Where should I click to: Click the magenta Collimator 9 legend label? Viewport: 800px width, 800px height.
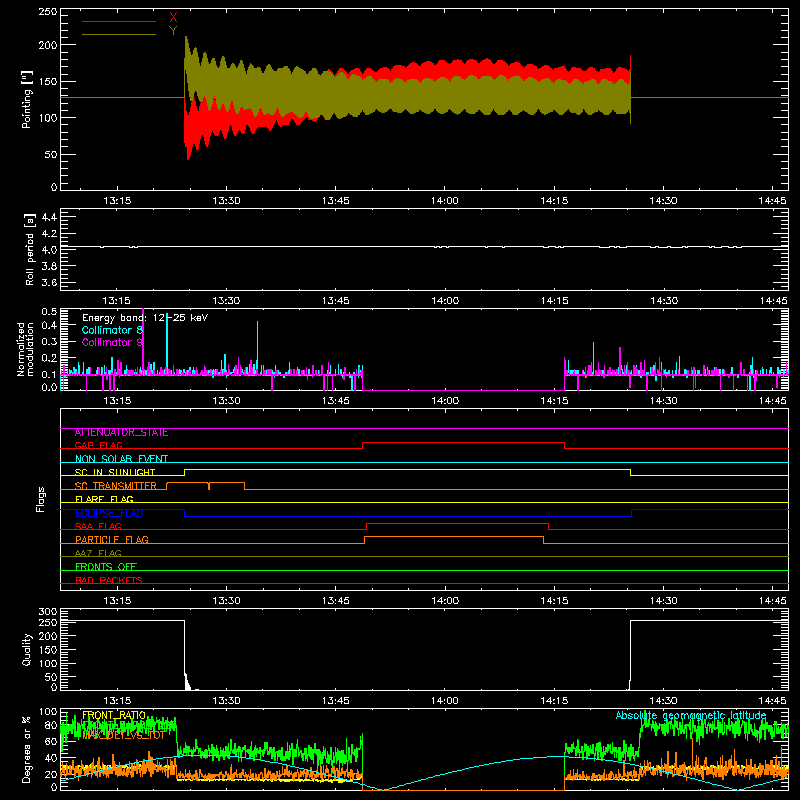[112, 342]
